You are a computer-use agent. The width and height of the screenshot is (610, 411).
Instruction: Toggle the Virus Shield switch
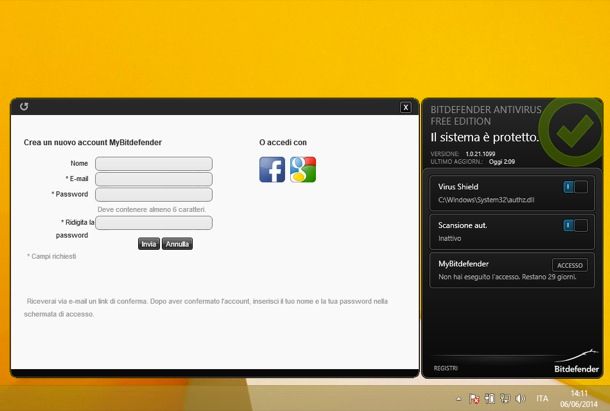575,187
